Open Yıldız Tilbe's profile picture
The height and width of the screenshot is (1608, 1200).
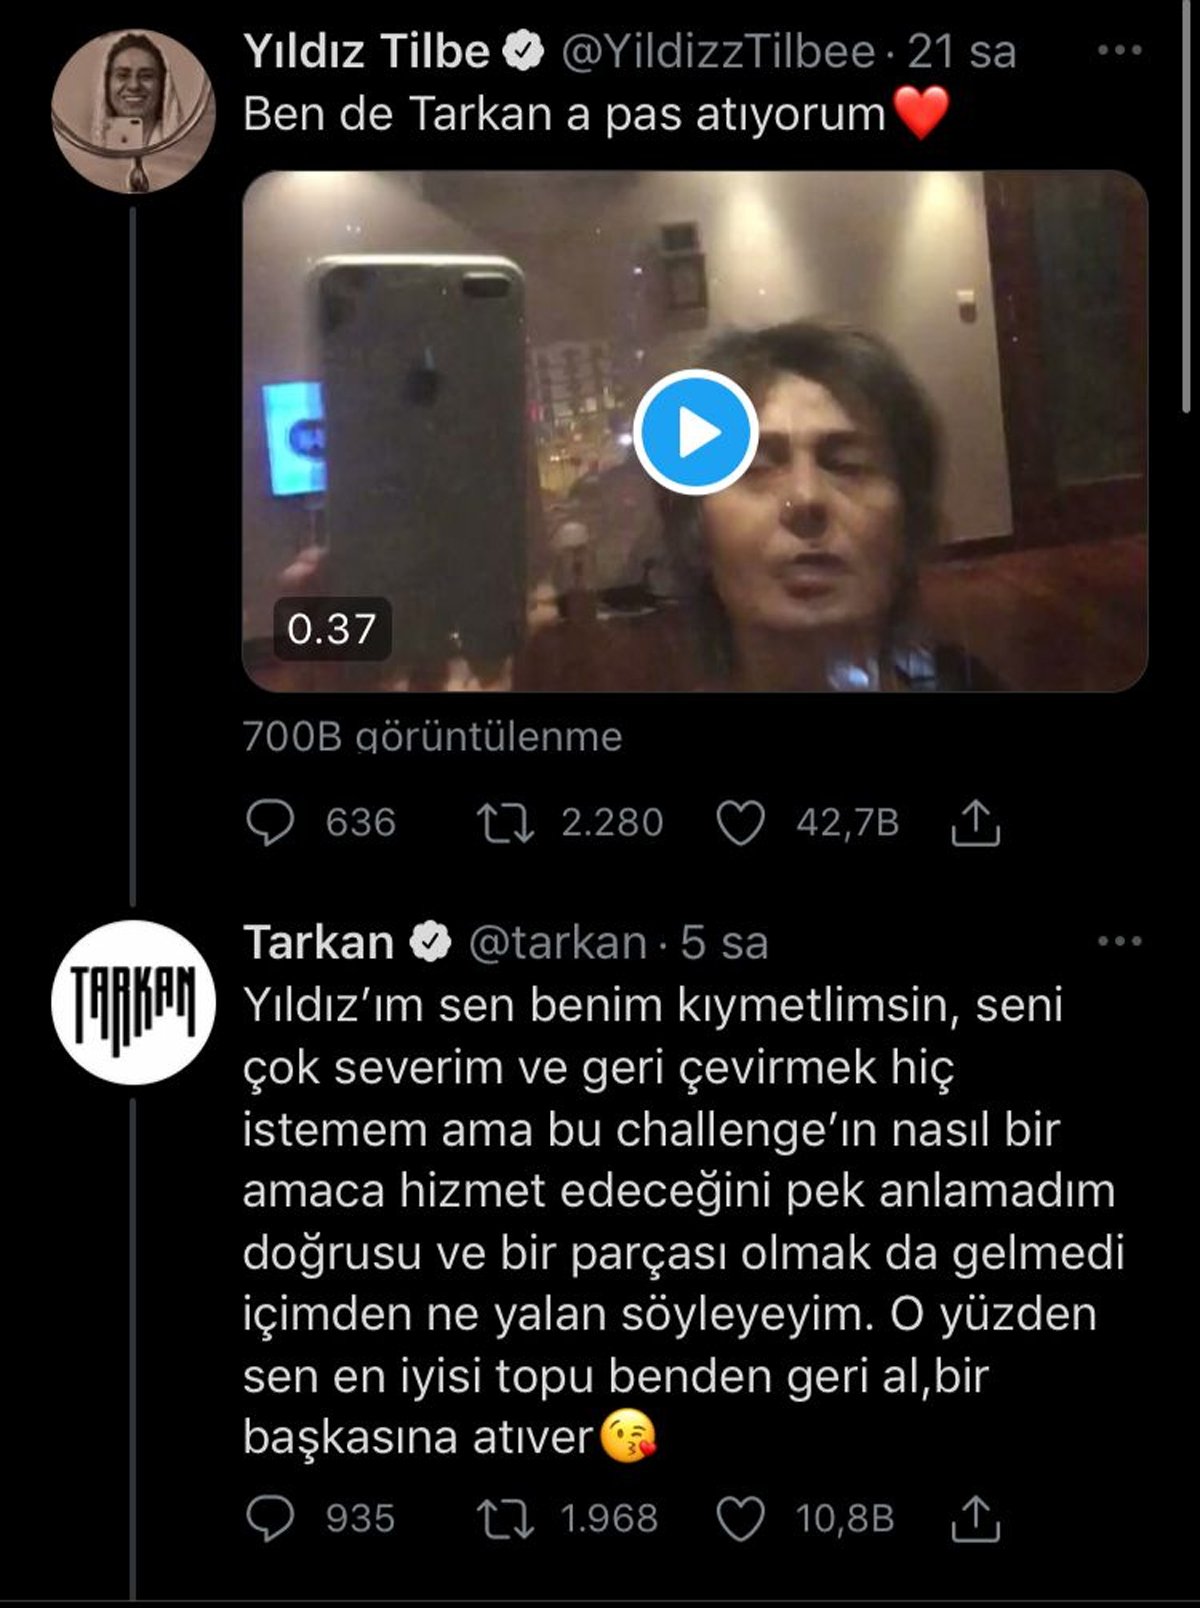tap(132, 110)
